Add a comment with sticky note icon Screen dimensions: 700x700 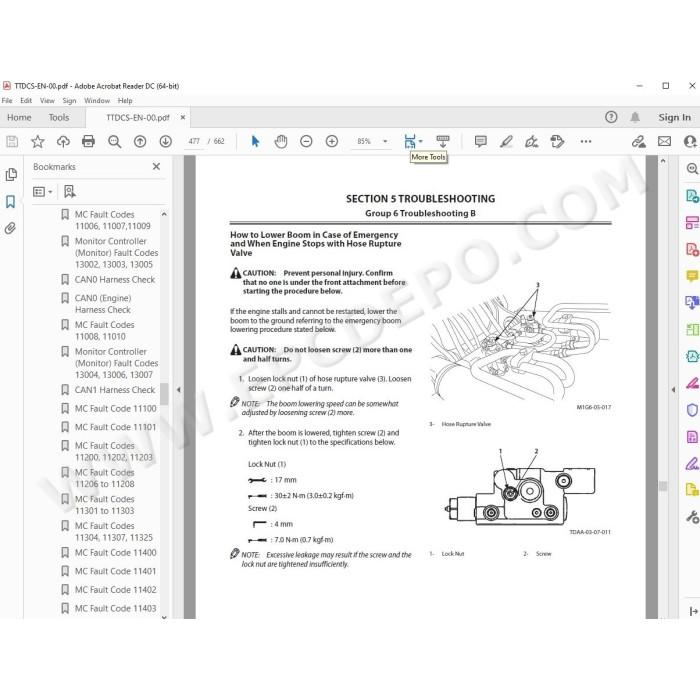tap(481, 142)
